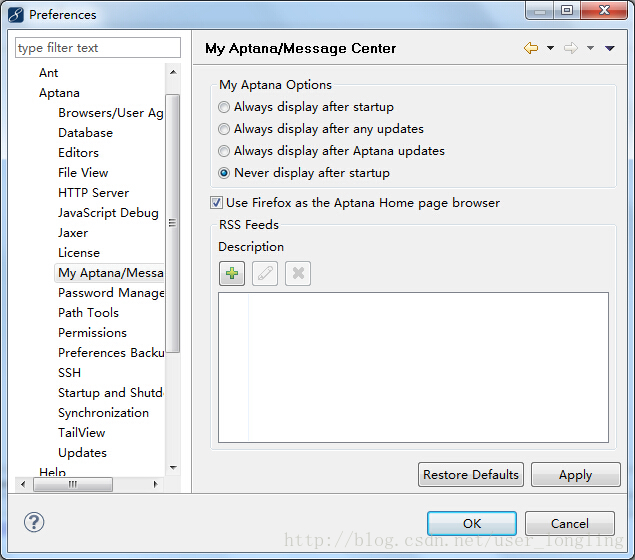635x560 pixels.
Task: Open Updates preferences page
Action: coord(82,453)
